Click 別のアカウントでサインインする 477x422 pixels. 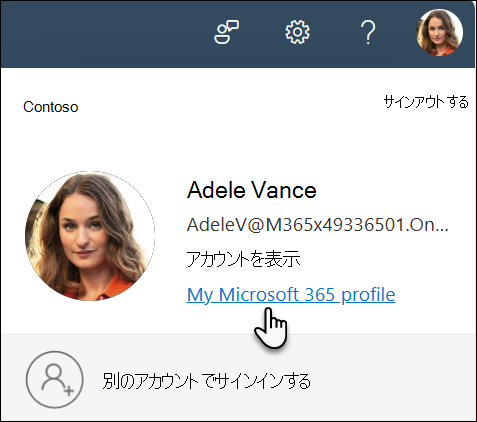click(207, 381)
